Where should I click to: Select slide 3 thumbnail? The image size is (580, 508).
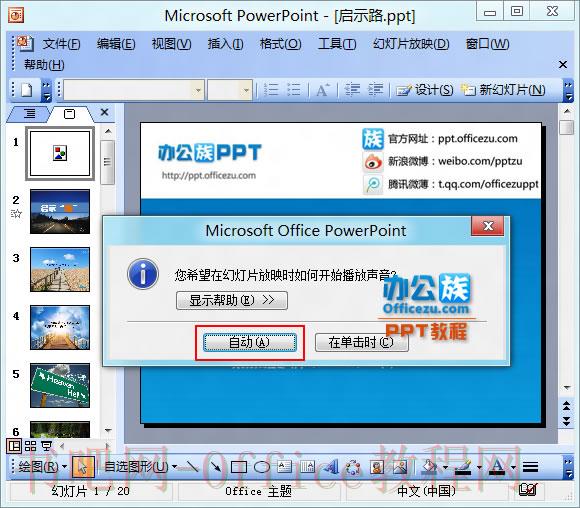pyautogui.click(x=60, y=269)
